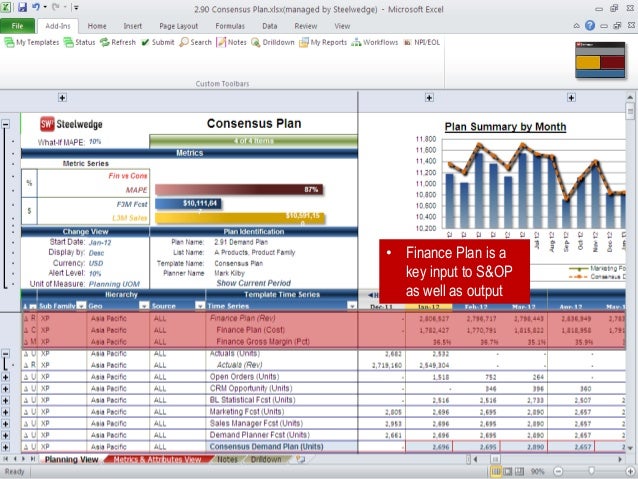Expand the column group above the chart title
The width and height of the screenshot is (638, 479).
[429, 98]
